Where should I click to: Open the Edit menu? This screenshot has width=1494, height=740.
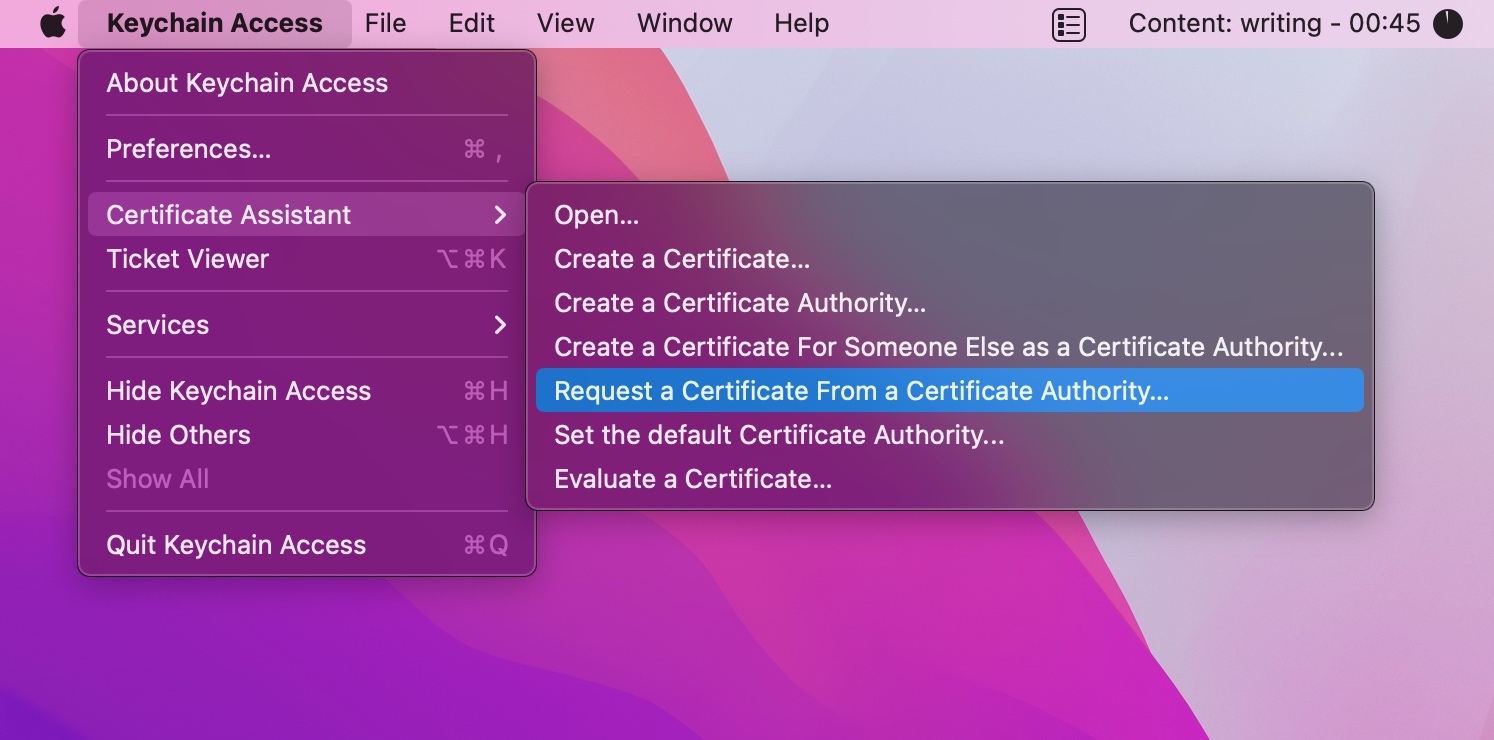472,23
